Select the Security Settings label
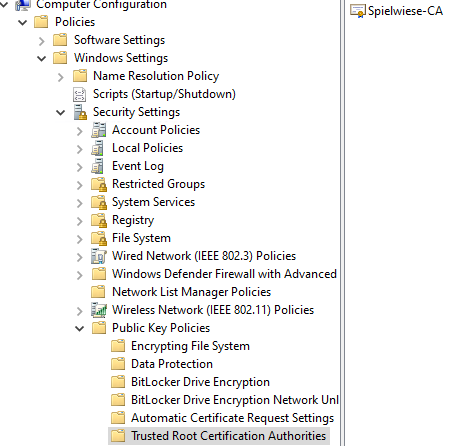The image size is (450, 446). pyautogui.click(x=136, y=112)
